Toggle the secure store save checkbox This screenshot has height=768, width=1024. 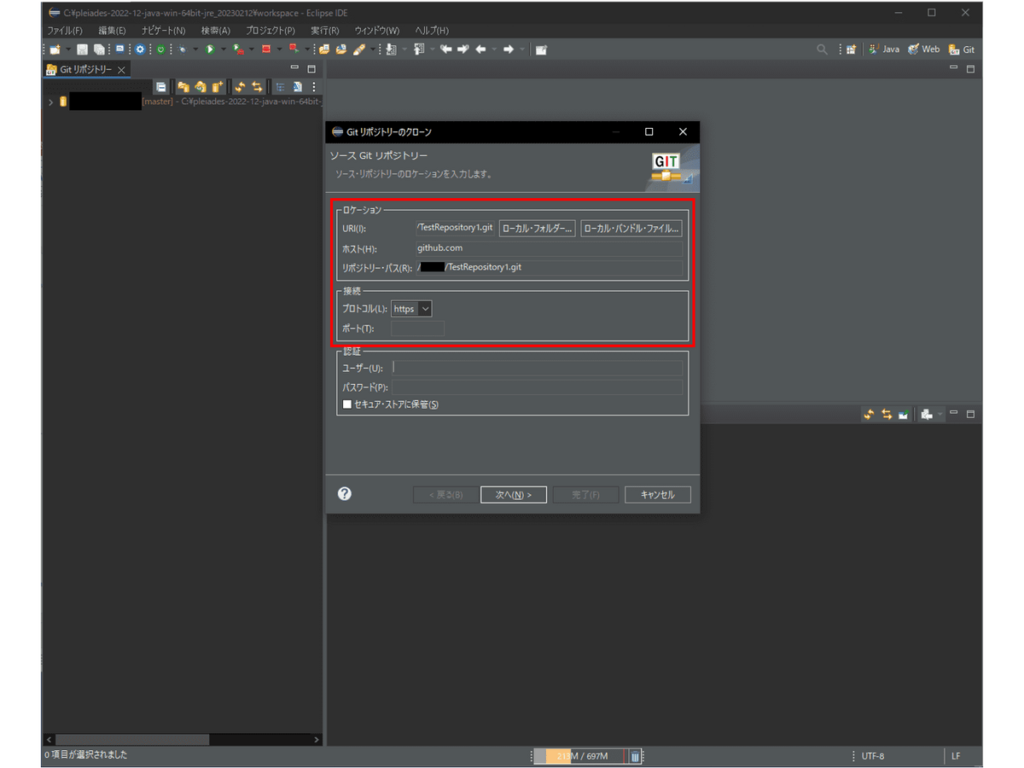347,404
